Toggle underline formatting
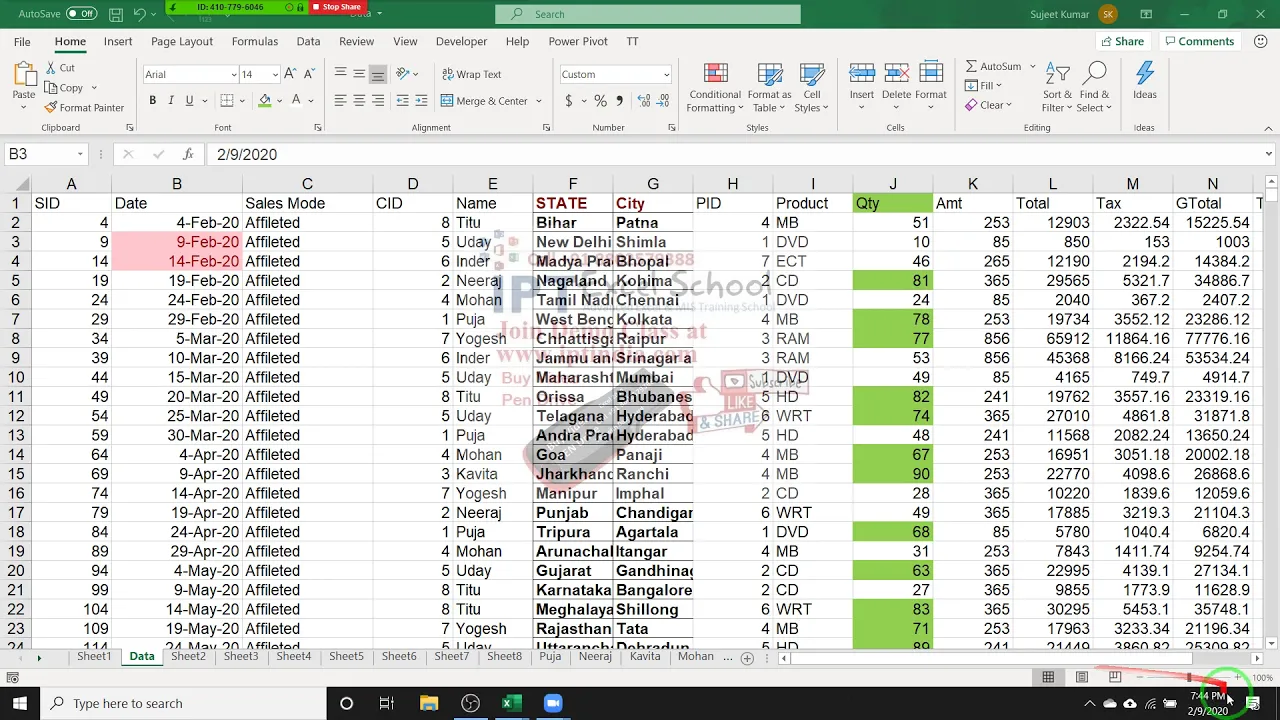 click(189, 100)
